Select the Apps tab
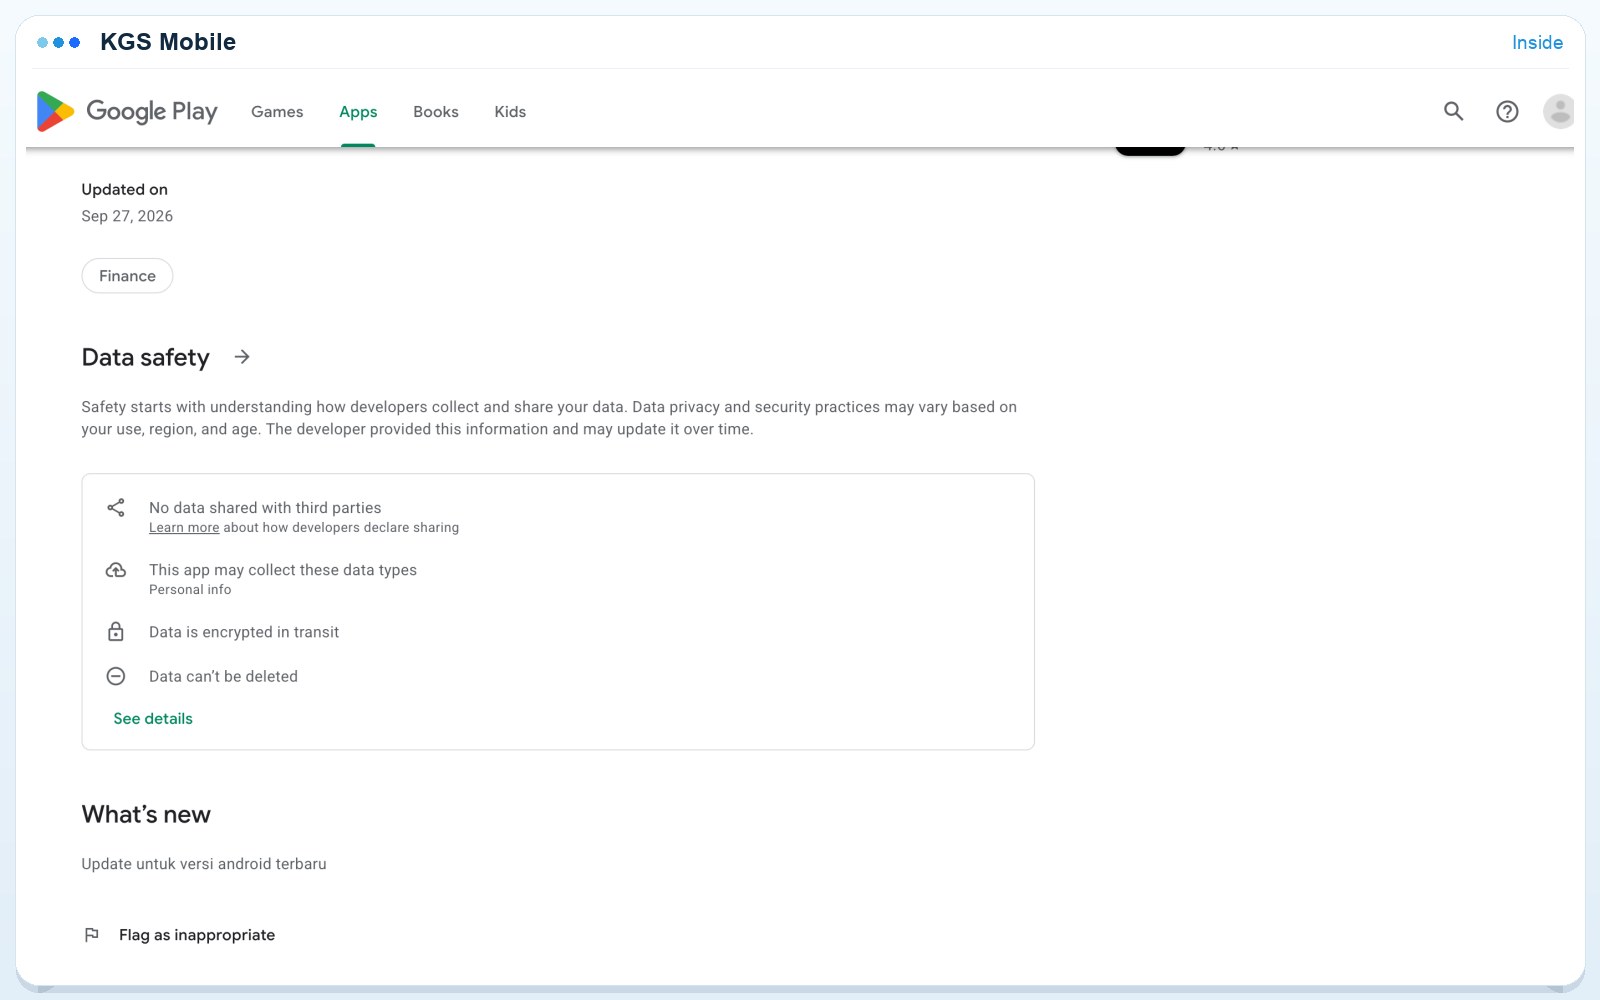 pyautogui.click(x=358, y=112)
